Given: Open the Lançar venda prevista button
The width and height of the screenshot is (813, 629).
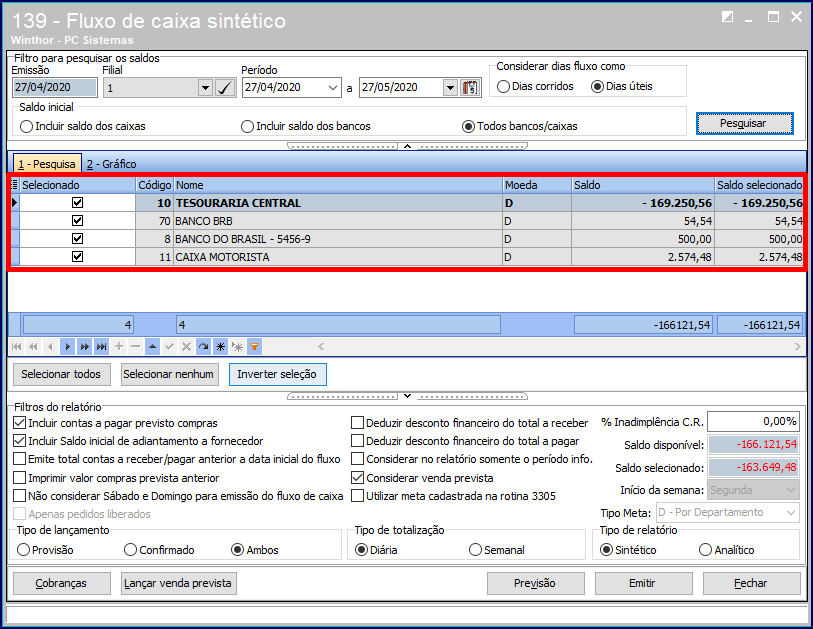Looking at the screenshot, I should [178, 583].
